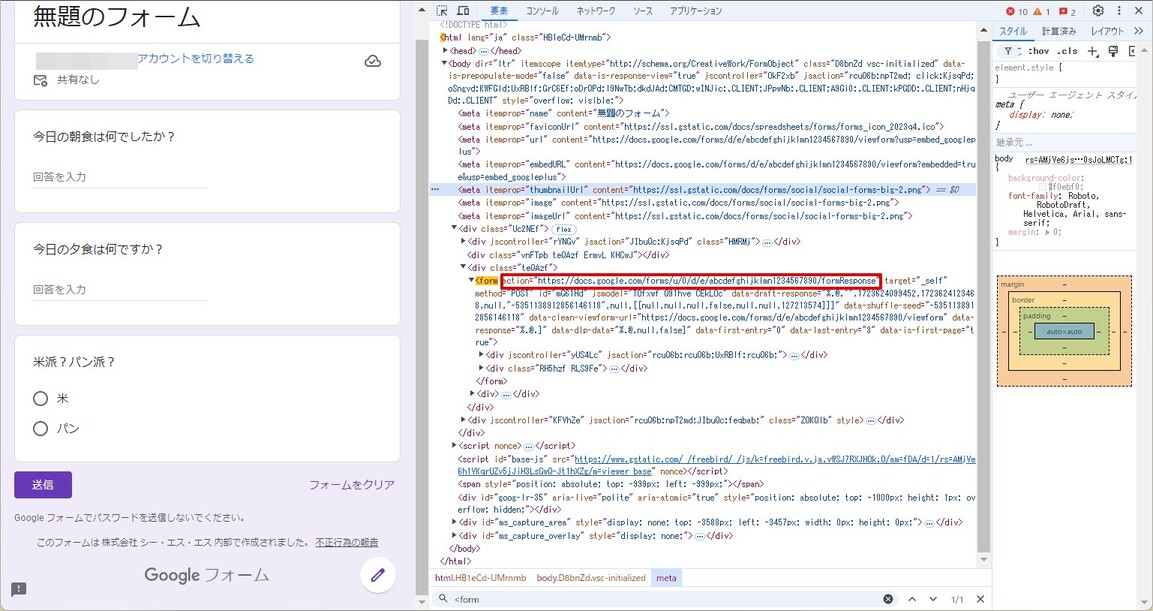This screenshot has width=1153, height=611.
Task: Click the red error count badge
Action: [1017, 12]
